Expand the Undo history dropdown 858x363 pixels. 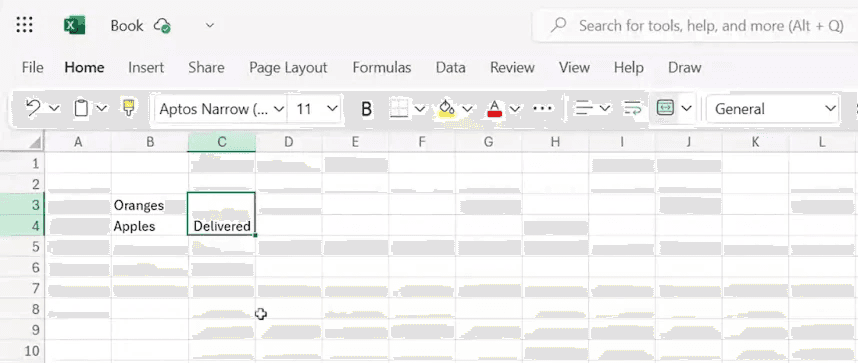(54, 108)
